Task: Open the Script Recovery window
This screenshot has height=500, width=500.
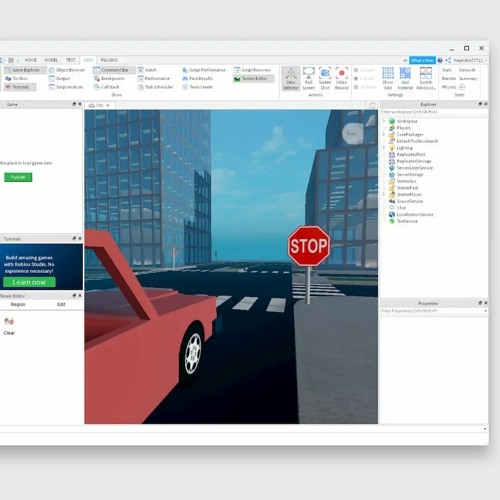Action: (x=252, y=70)
